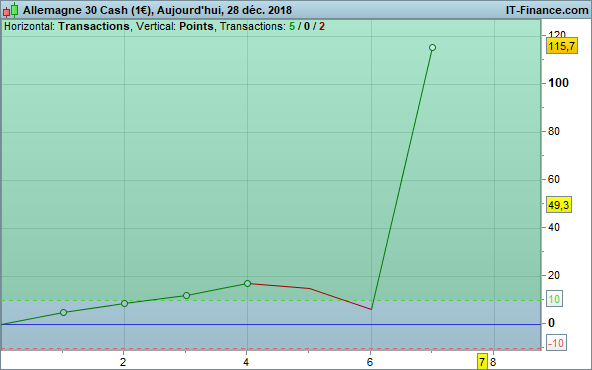The height and width of the screenshot is (370, 592).
Task: Click the x-axis label '2'
Action: click(x=123, y=362)
